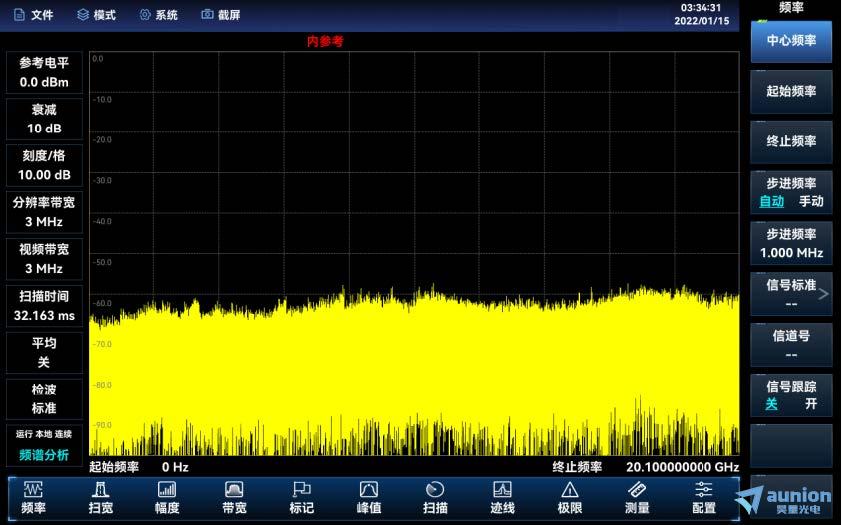This screenshot has height=525, width=843.
Task: Expand the 信号标准 signal standard arrow
Action: (x=824, y=294)
